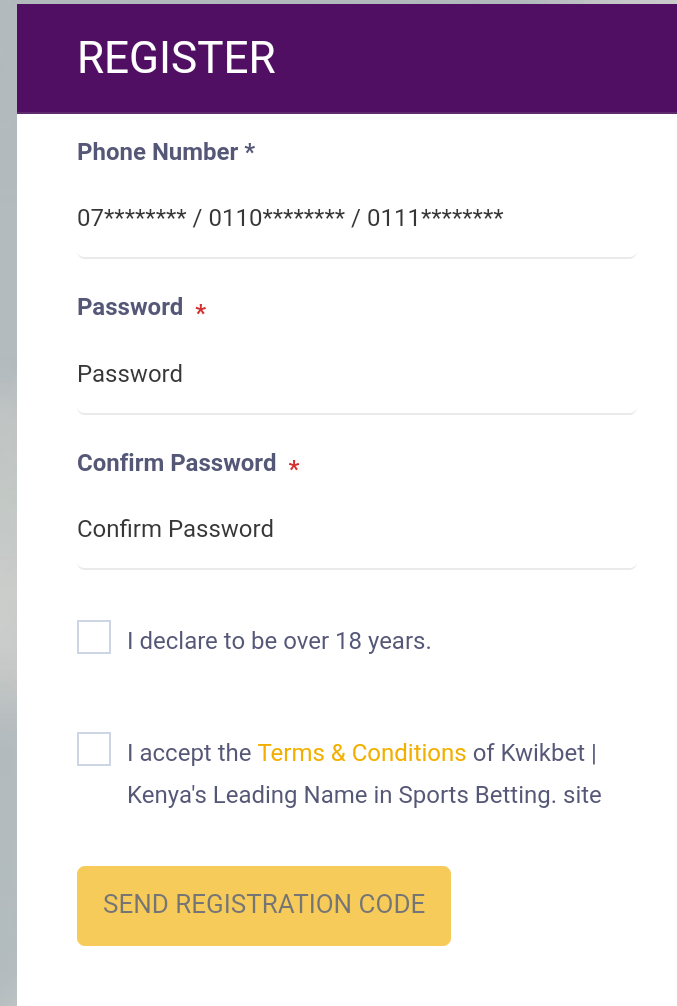Enable the accept Terms & Conditions checkbox
677x1006 pixels.
[x=94, y=749]
